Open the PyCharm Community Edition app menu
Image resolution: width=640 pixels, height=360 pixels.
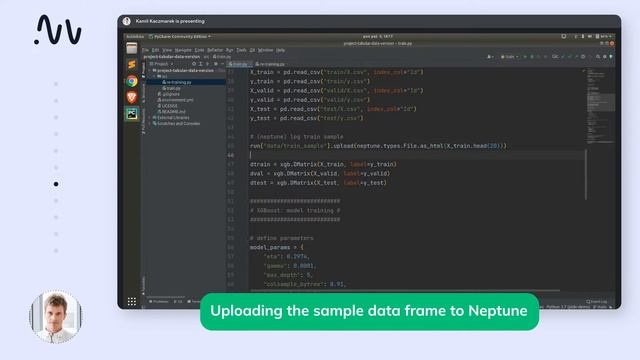point(180,36)
